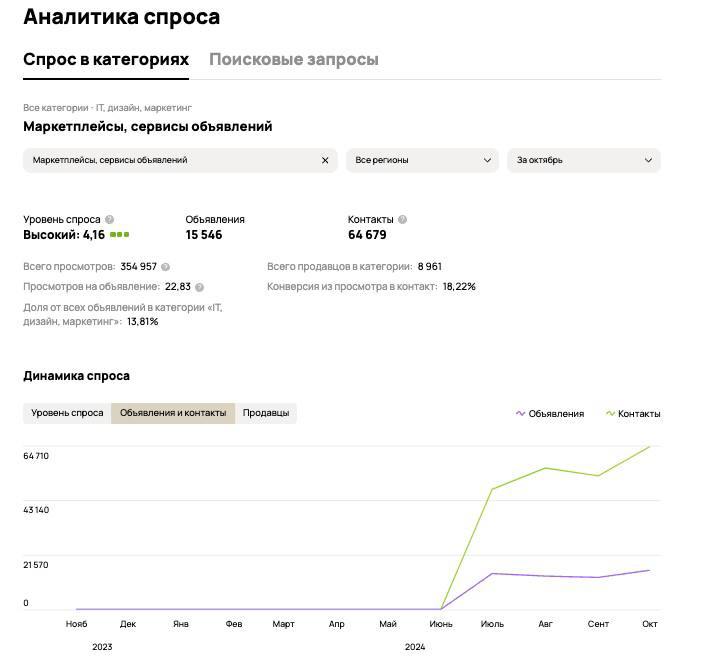Click info icon beside Всего просмотров
The width and height of the screenshot is (714, 656).
click(x=166, y=267)
